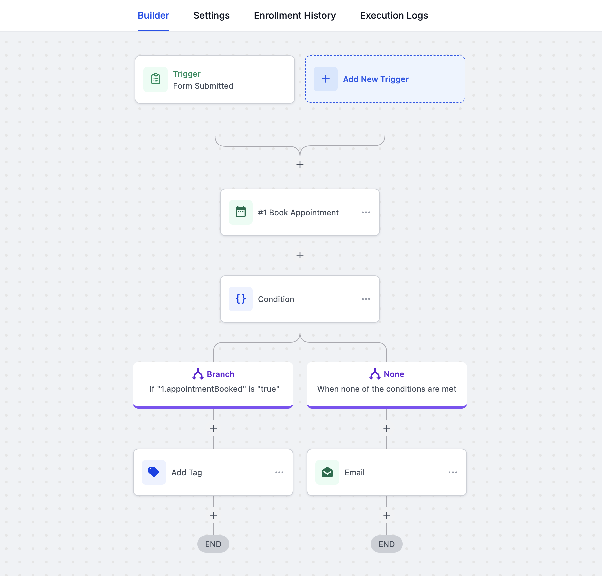The width and height of the screenshot is (602, 576).
Task: Add a step after the Add Tag action
Action: point(213,515)
